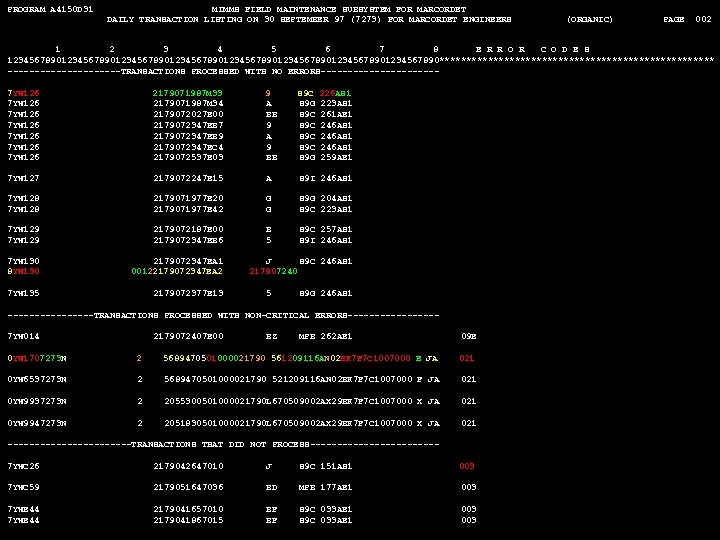Click the '261AB1' value
Screen dimensions: 720x540
(x=336, y=114)
